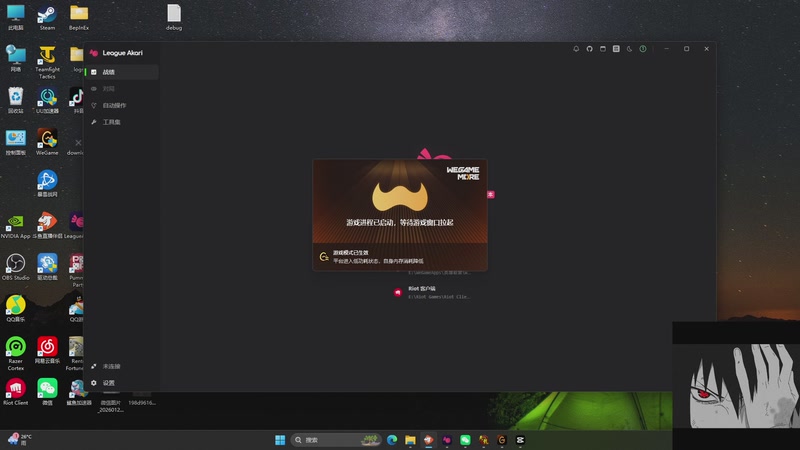This screenshot has height=450, width=800.
Task: Open 控制面板 desktop icon
Action: point(15,142)
